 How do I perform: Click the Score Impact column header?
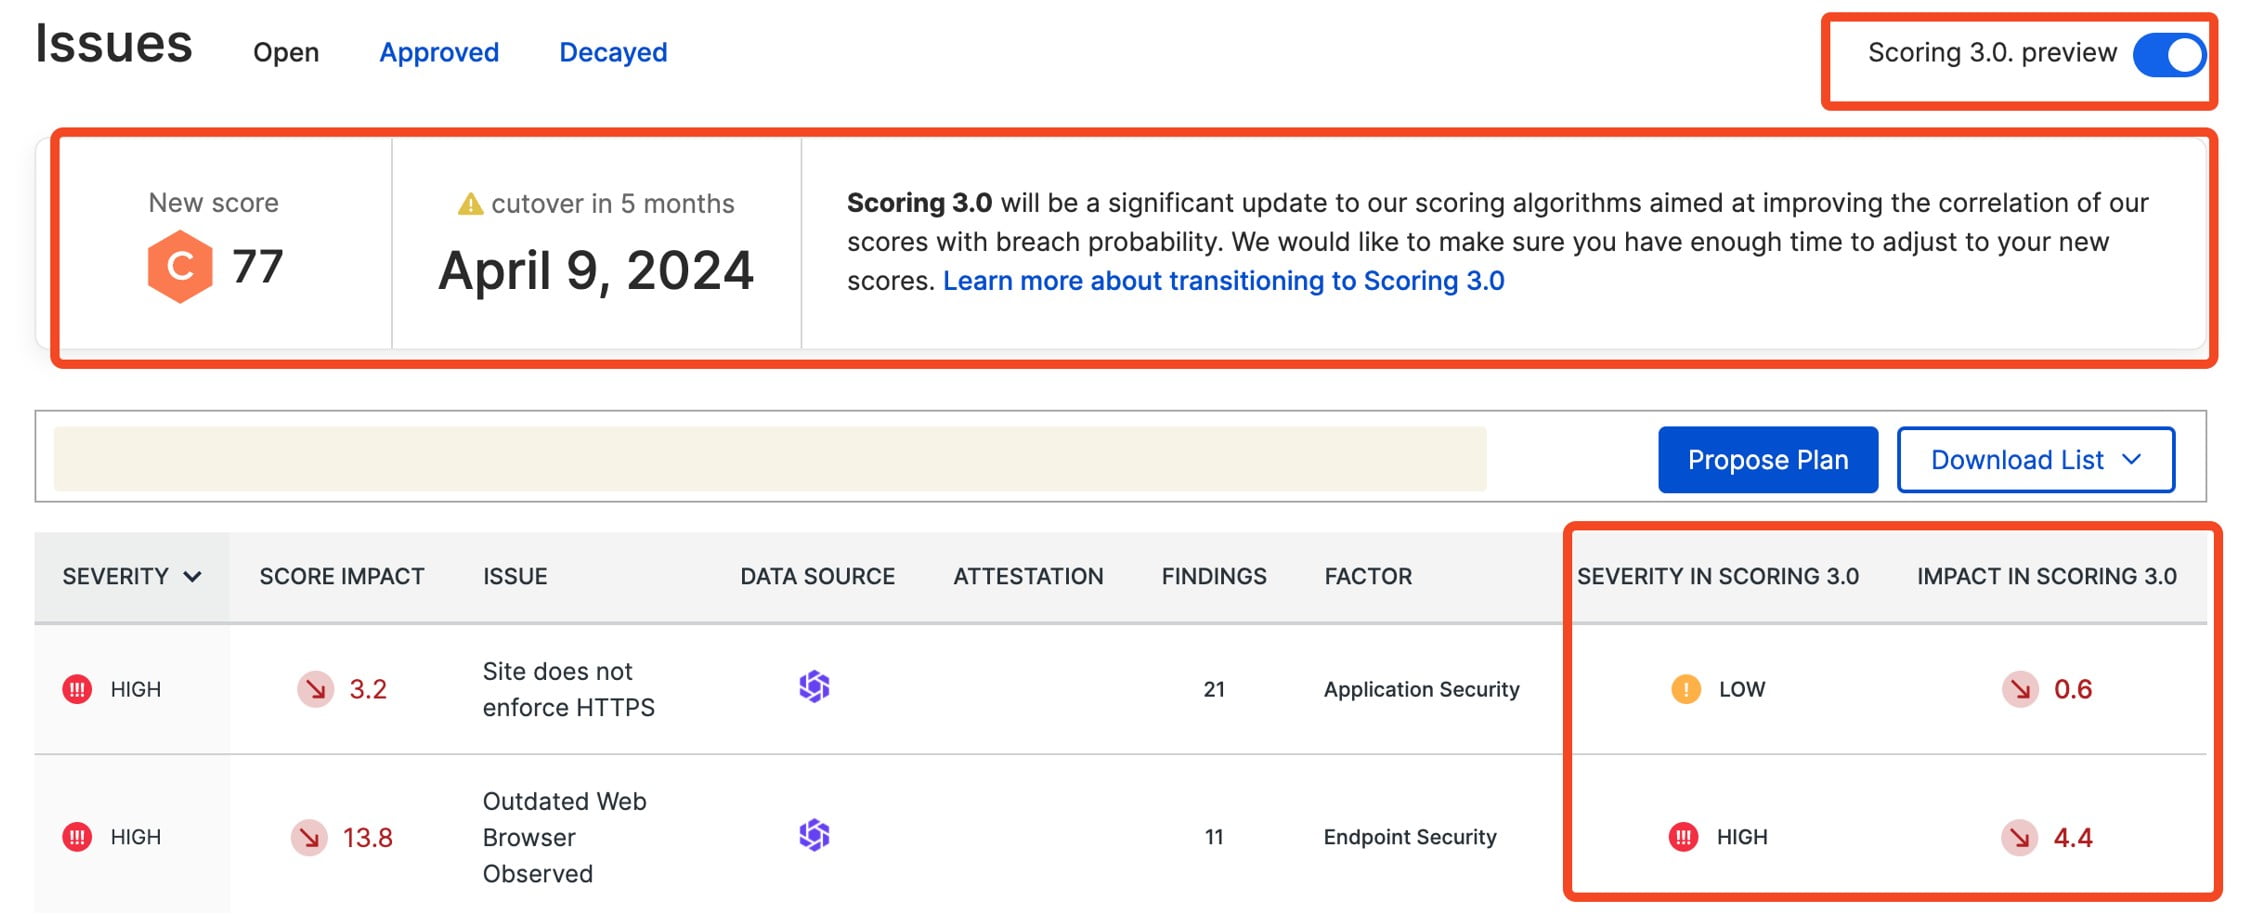[x=342, y=577]
